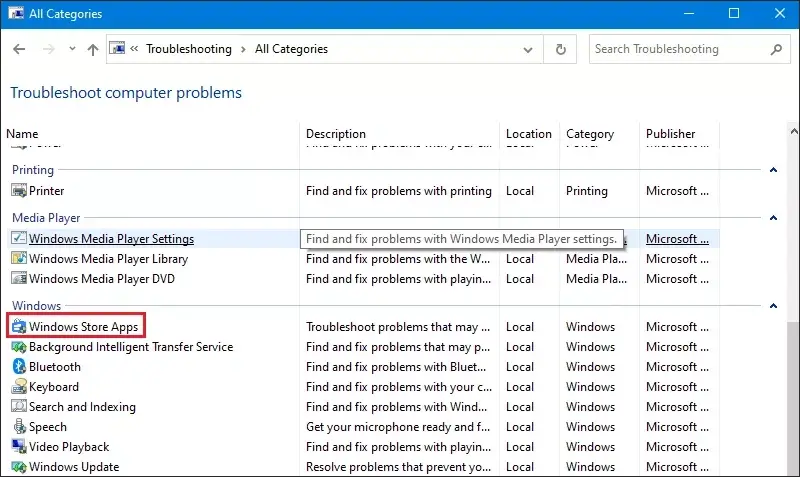Click the up-one-level arrow
The height and width of the screenshot is (477, 800).
[x=92, y=49]
